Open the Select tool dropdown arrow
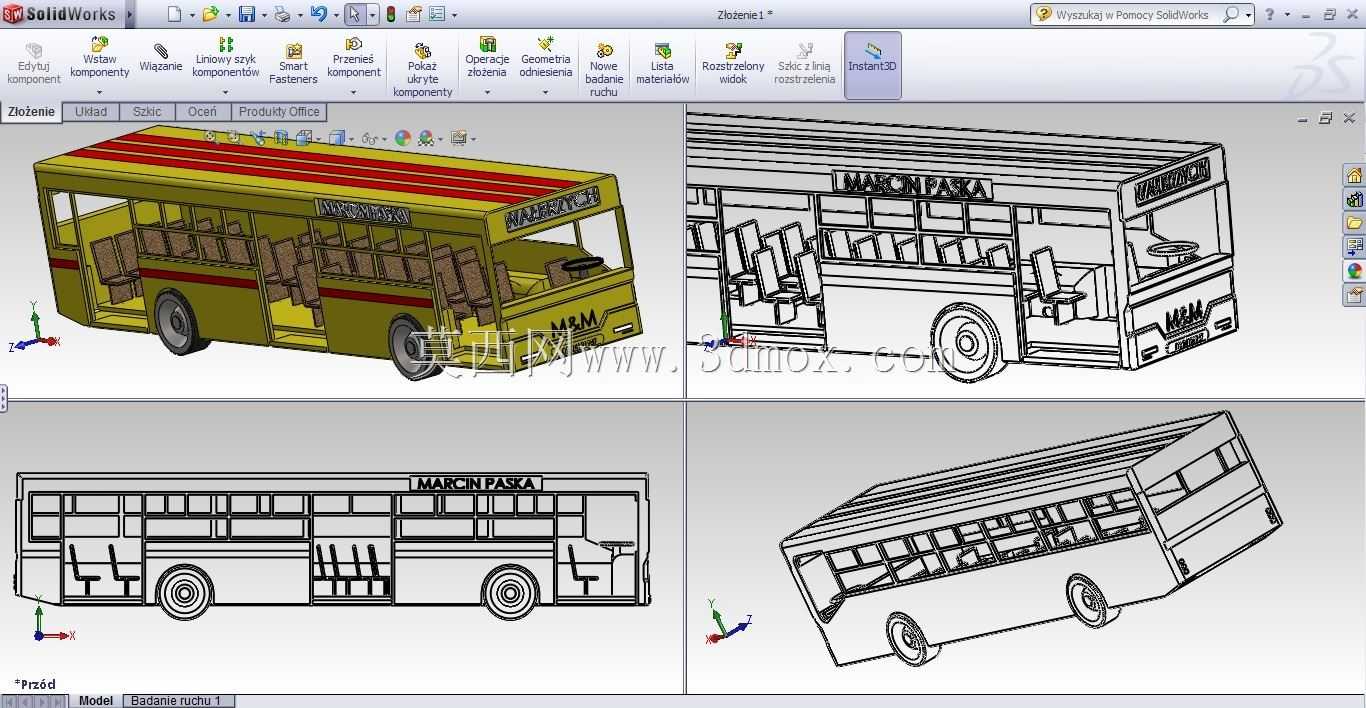Viewport: 1366px width, 708px height. (x=372, y=15)
